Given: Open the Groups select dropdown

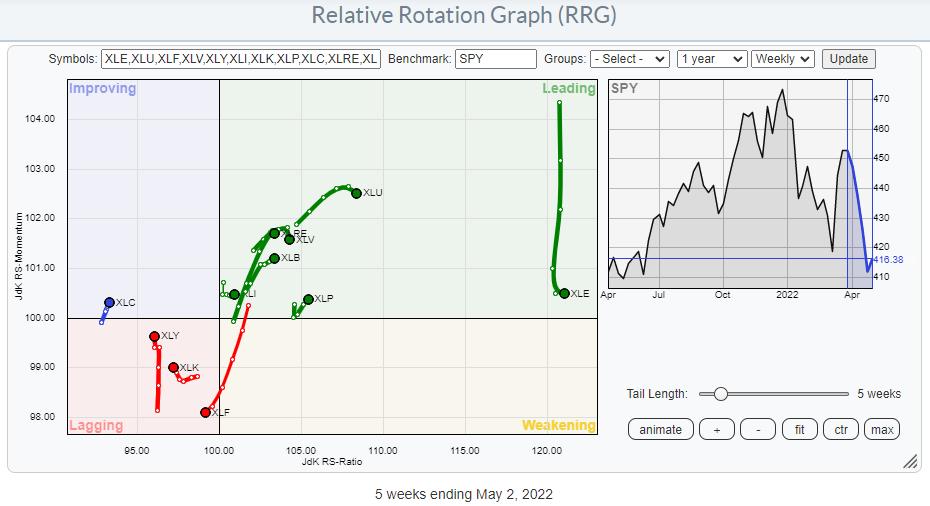Looking at the screenshot, I should pyautogui.click(x=629, y=59).
